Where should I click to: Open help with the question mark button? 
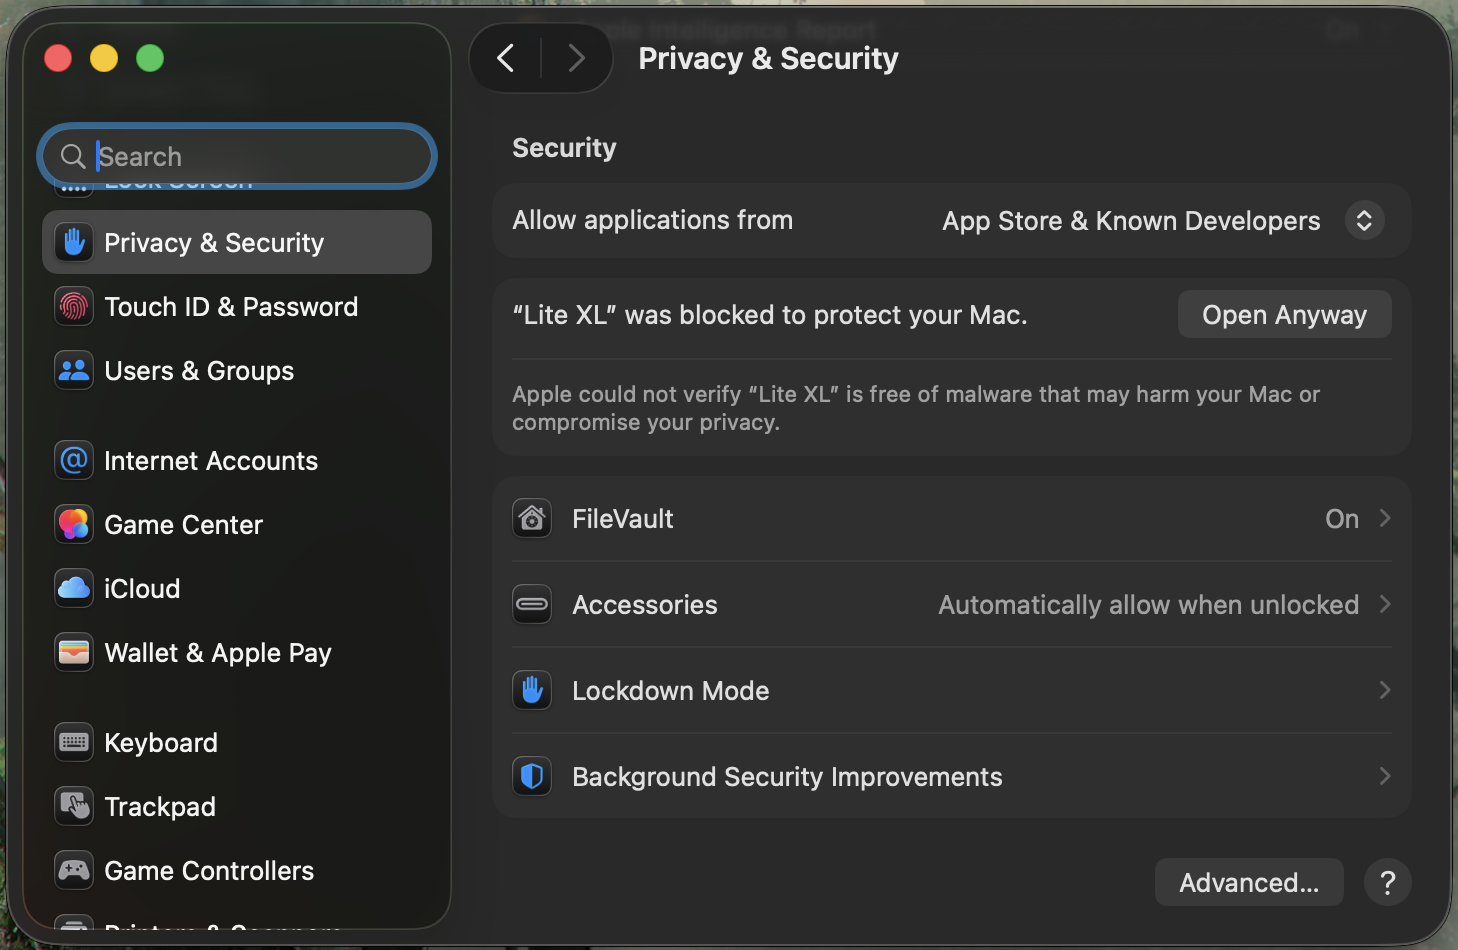coord(1387,882)
